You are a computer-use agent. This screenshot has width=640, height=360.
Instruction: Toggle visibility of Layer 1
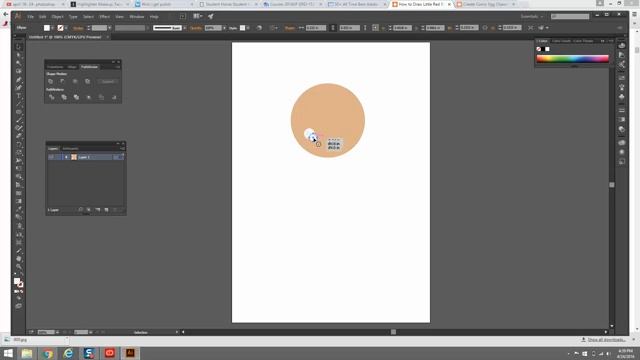(51, 157)
